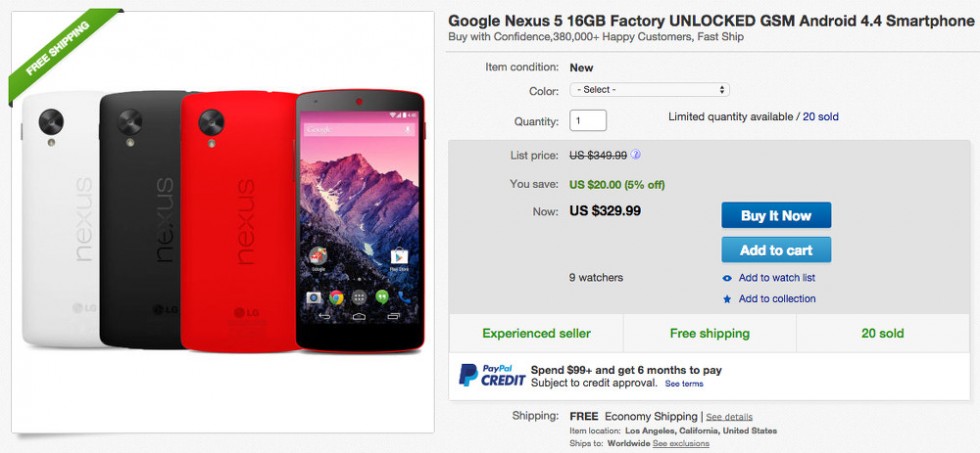
Task: Click the star icon for Add to collection
Action: point(727,299)
